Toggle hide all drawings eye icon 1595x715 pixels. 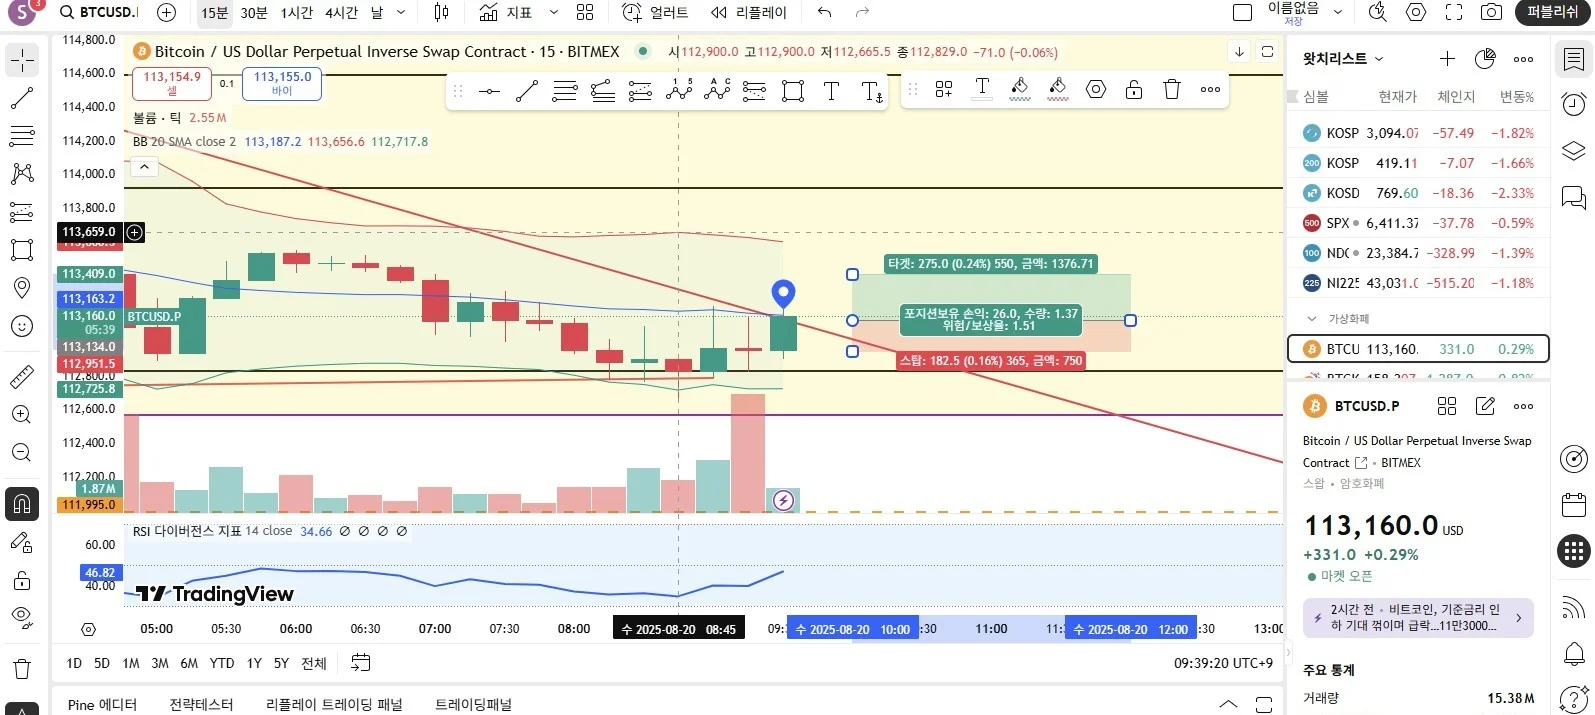(22, 618)
